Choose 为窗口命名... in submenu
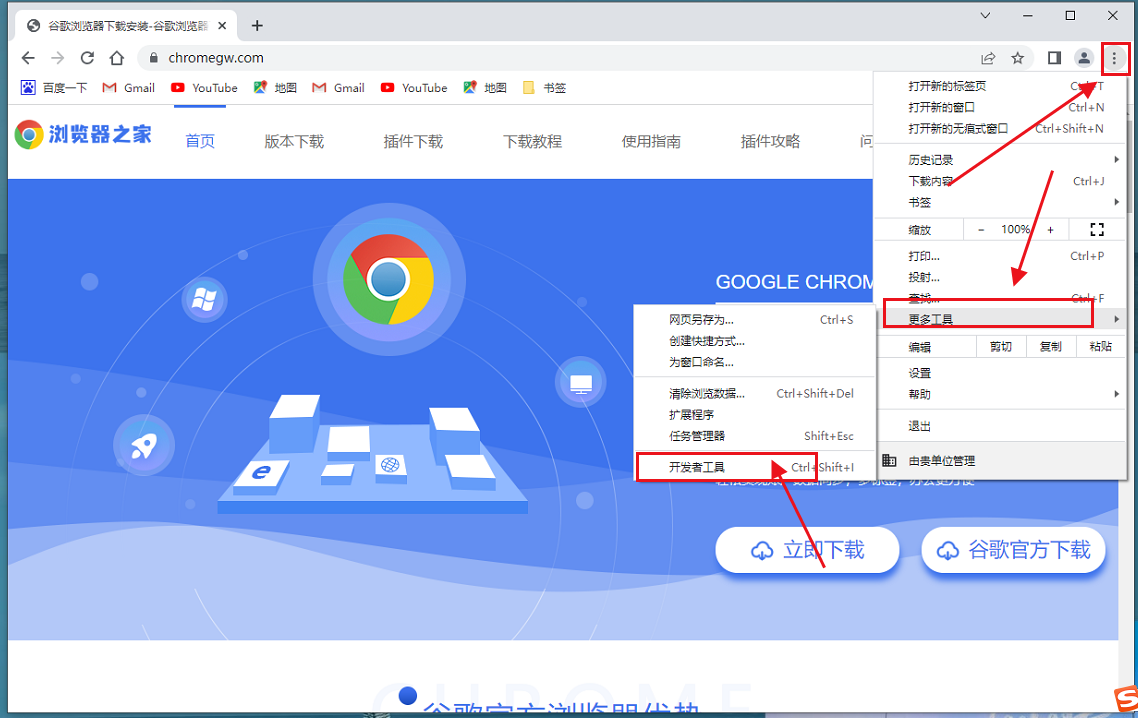Viewport: 1138px width, 718px height. (755, 362)
